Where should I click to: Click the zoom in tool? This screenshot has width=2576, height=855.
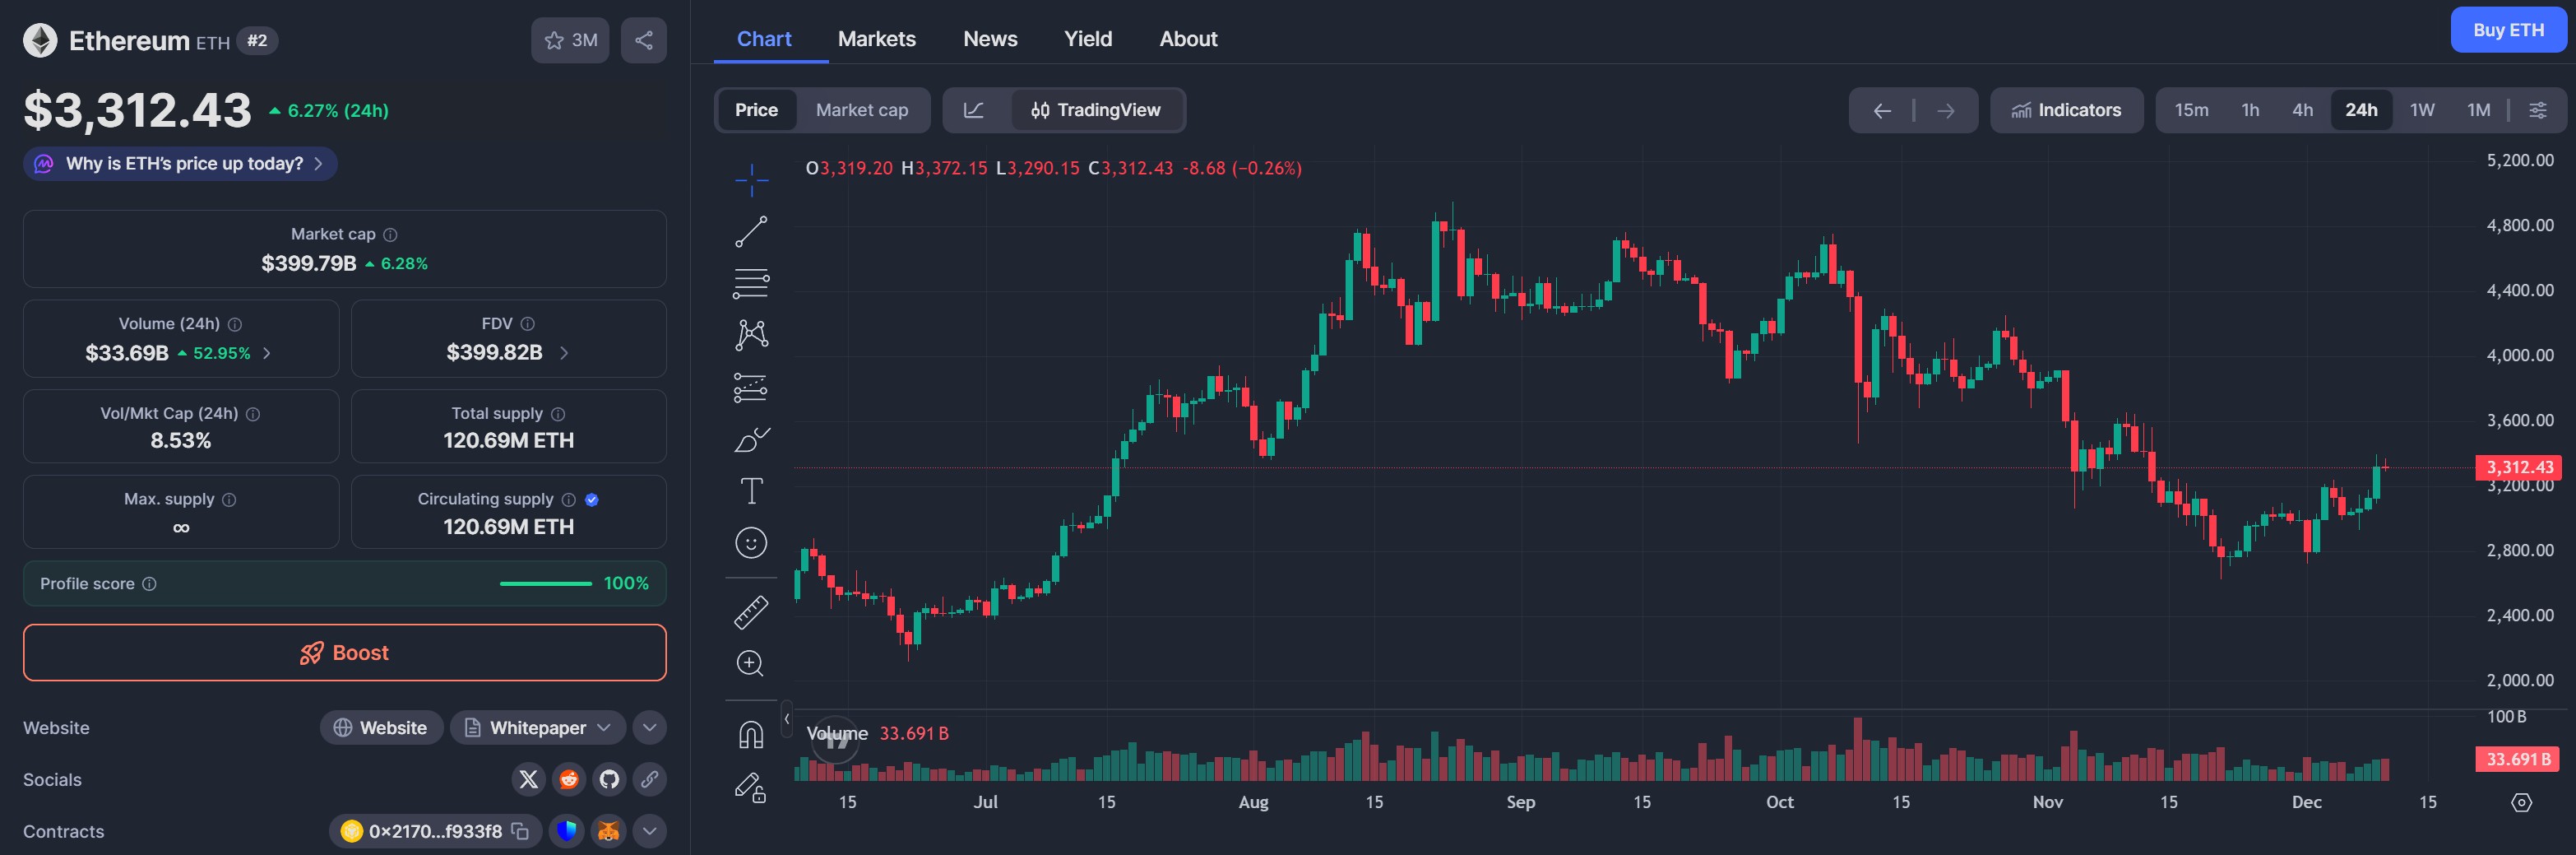pyautogui.click(x=751, y=663)
